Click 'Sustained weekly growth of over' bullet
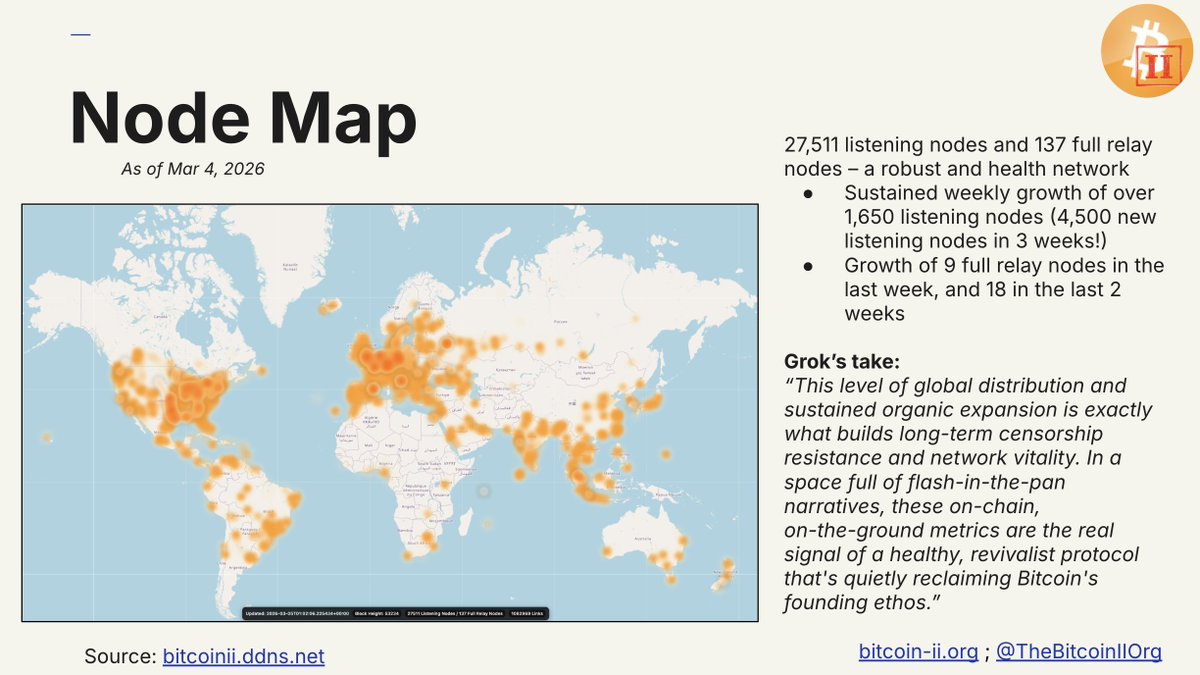The height and width of the screenshot is (675, 1200). tap(999, 193)
